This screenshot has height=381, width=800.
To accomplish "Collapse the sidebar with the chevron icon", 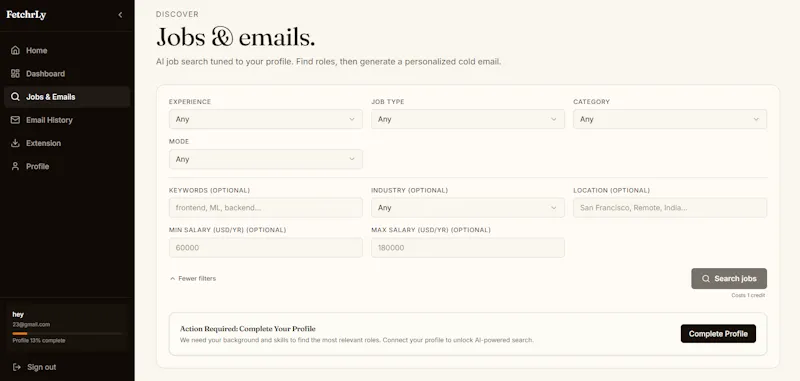I will [x=120, y=15].
